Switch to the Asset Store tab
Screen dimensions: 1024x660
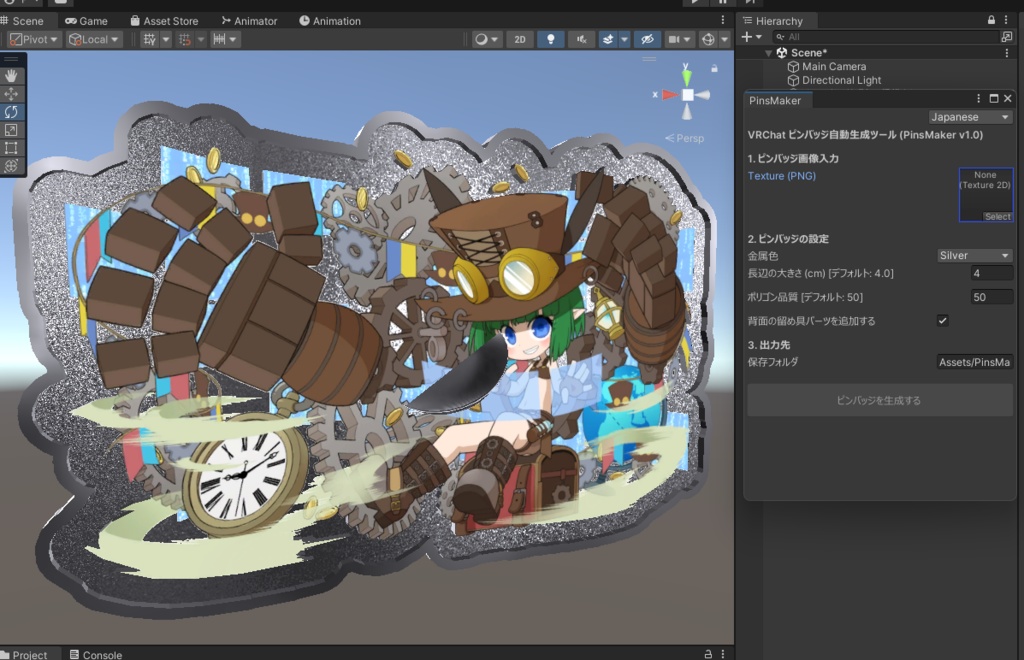[x=164, y=21]
